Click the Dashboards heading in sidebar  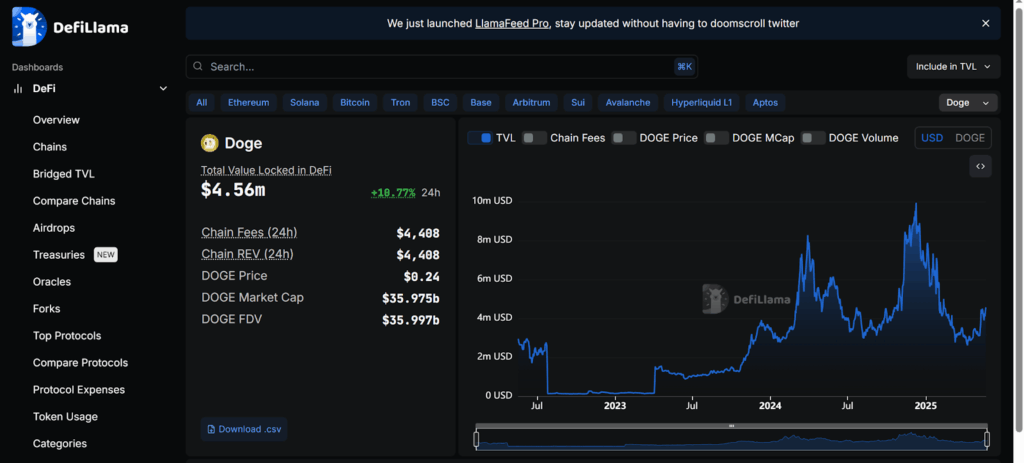tap(37, 67)
